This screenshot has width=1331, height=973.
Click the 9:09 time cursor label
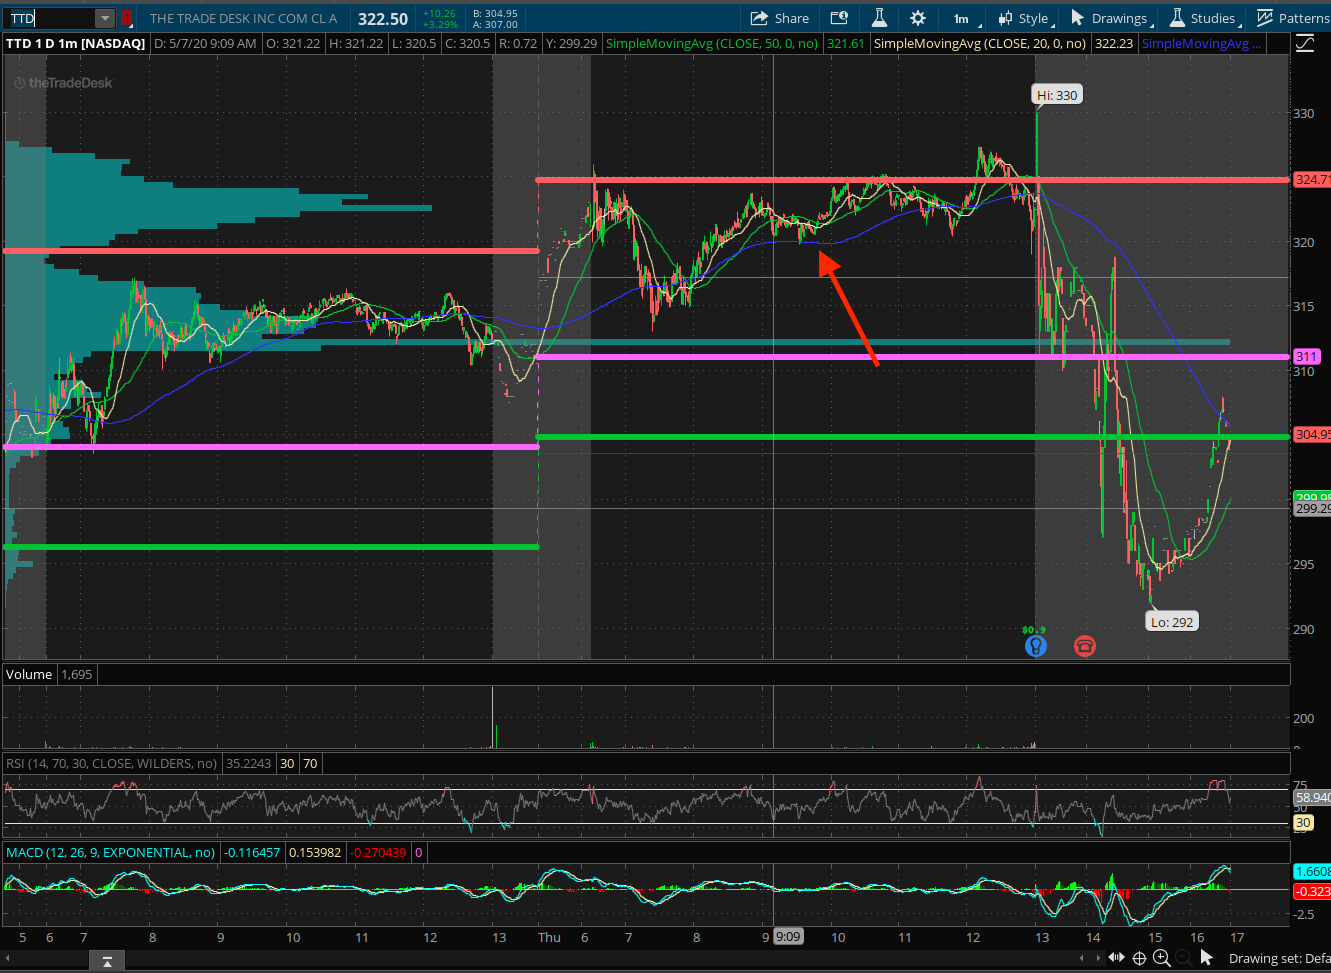788,937
